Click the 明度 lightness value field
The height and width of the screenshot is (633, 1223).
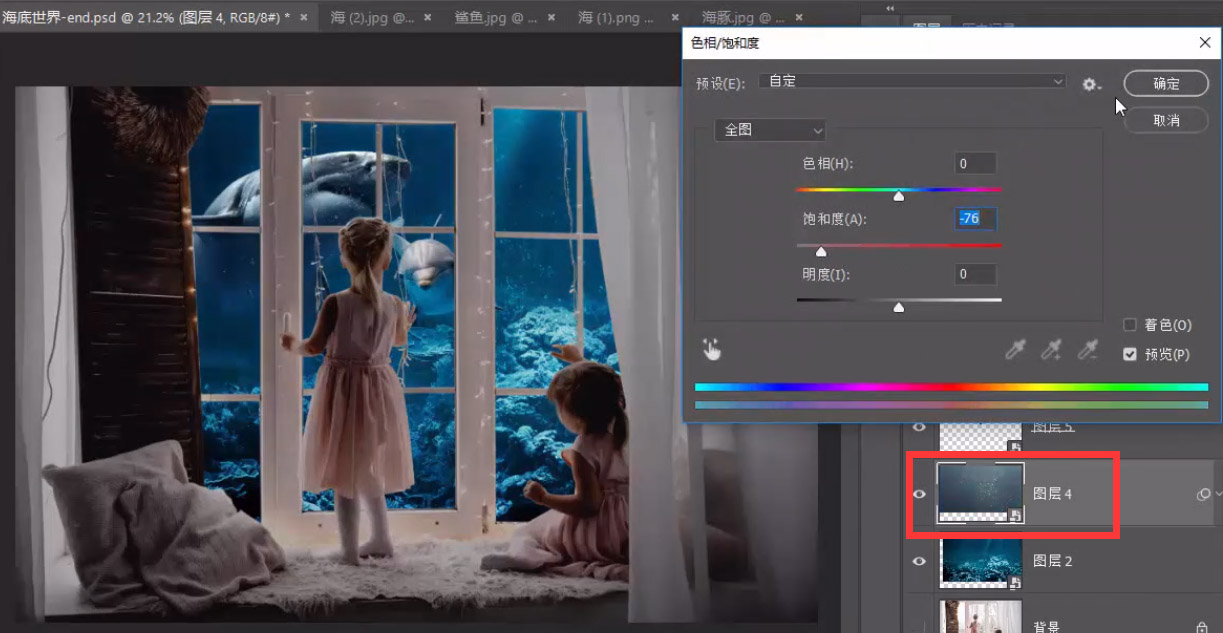[x=975, y=274]
